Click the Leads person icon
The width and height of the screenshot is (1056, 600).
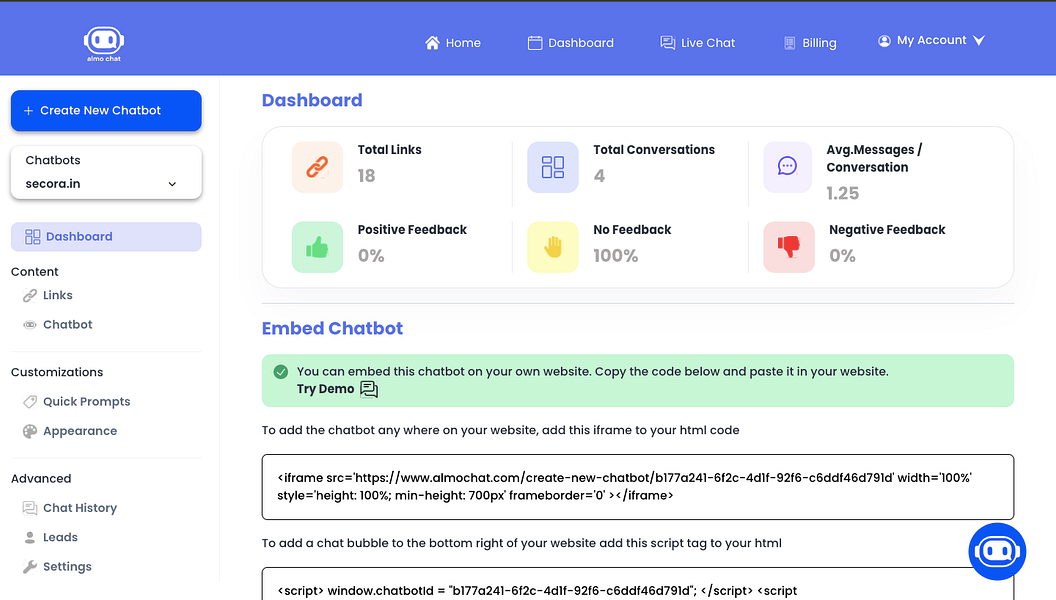click(30, 537)
